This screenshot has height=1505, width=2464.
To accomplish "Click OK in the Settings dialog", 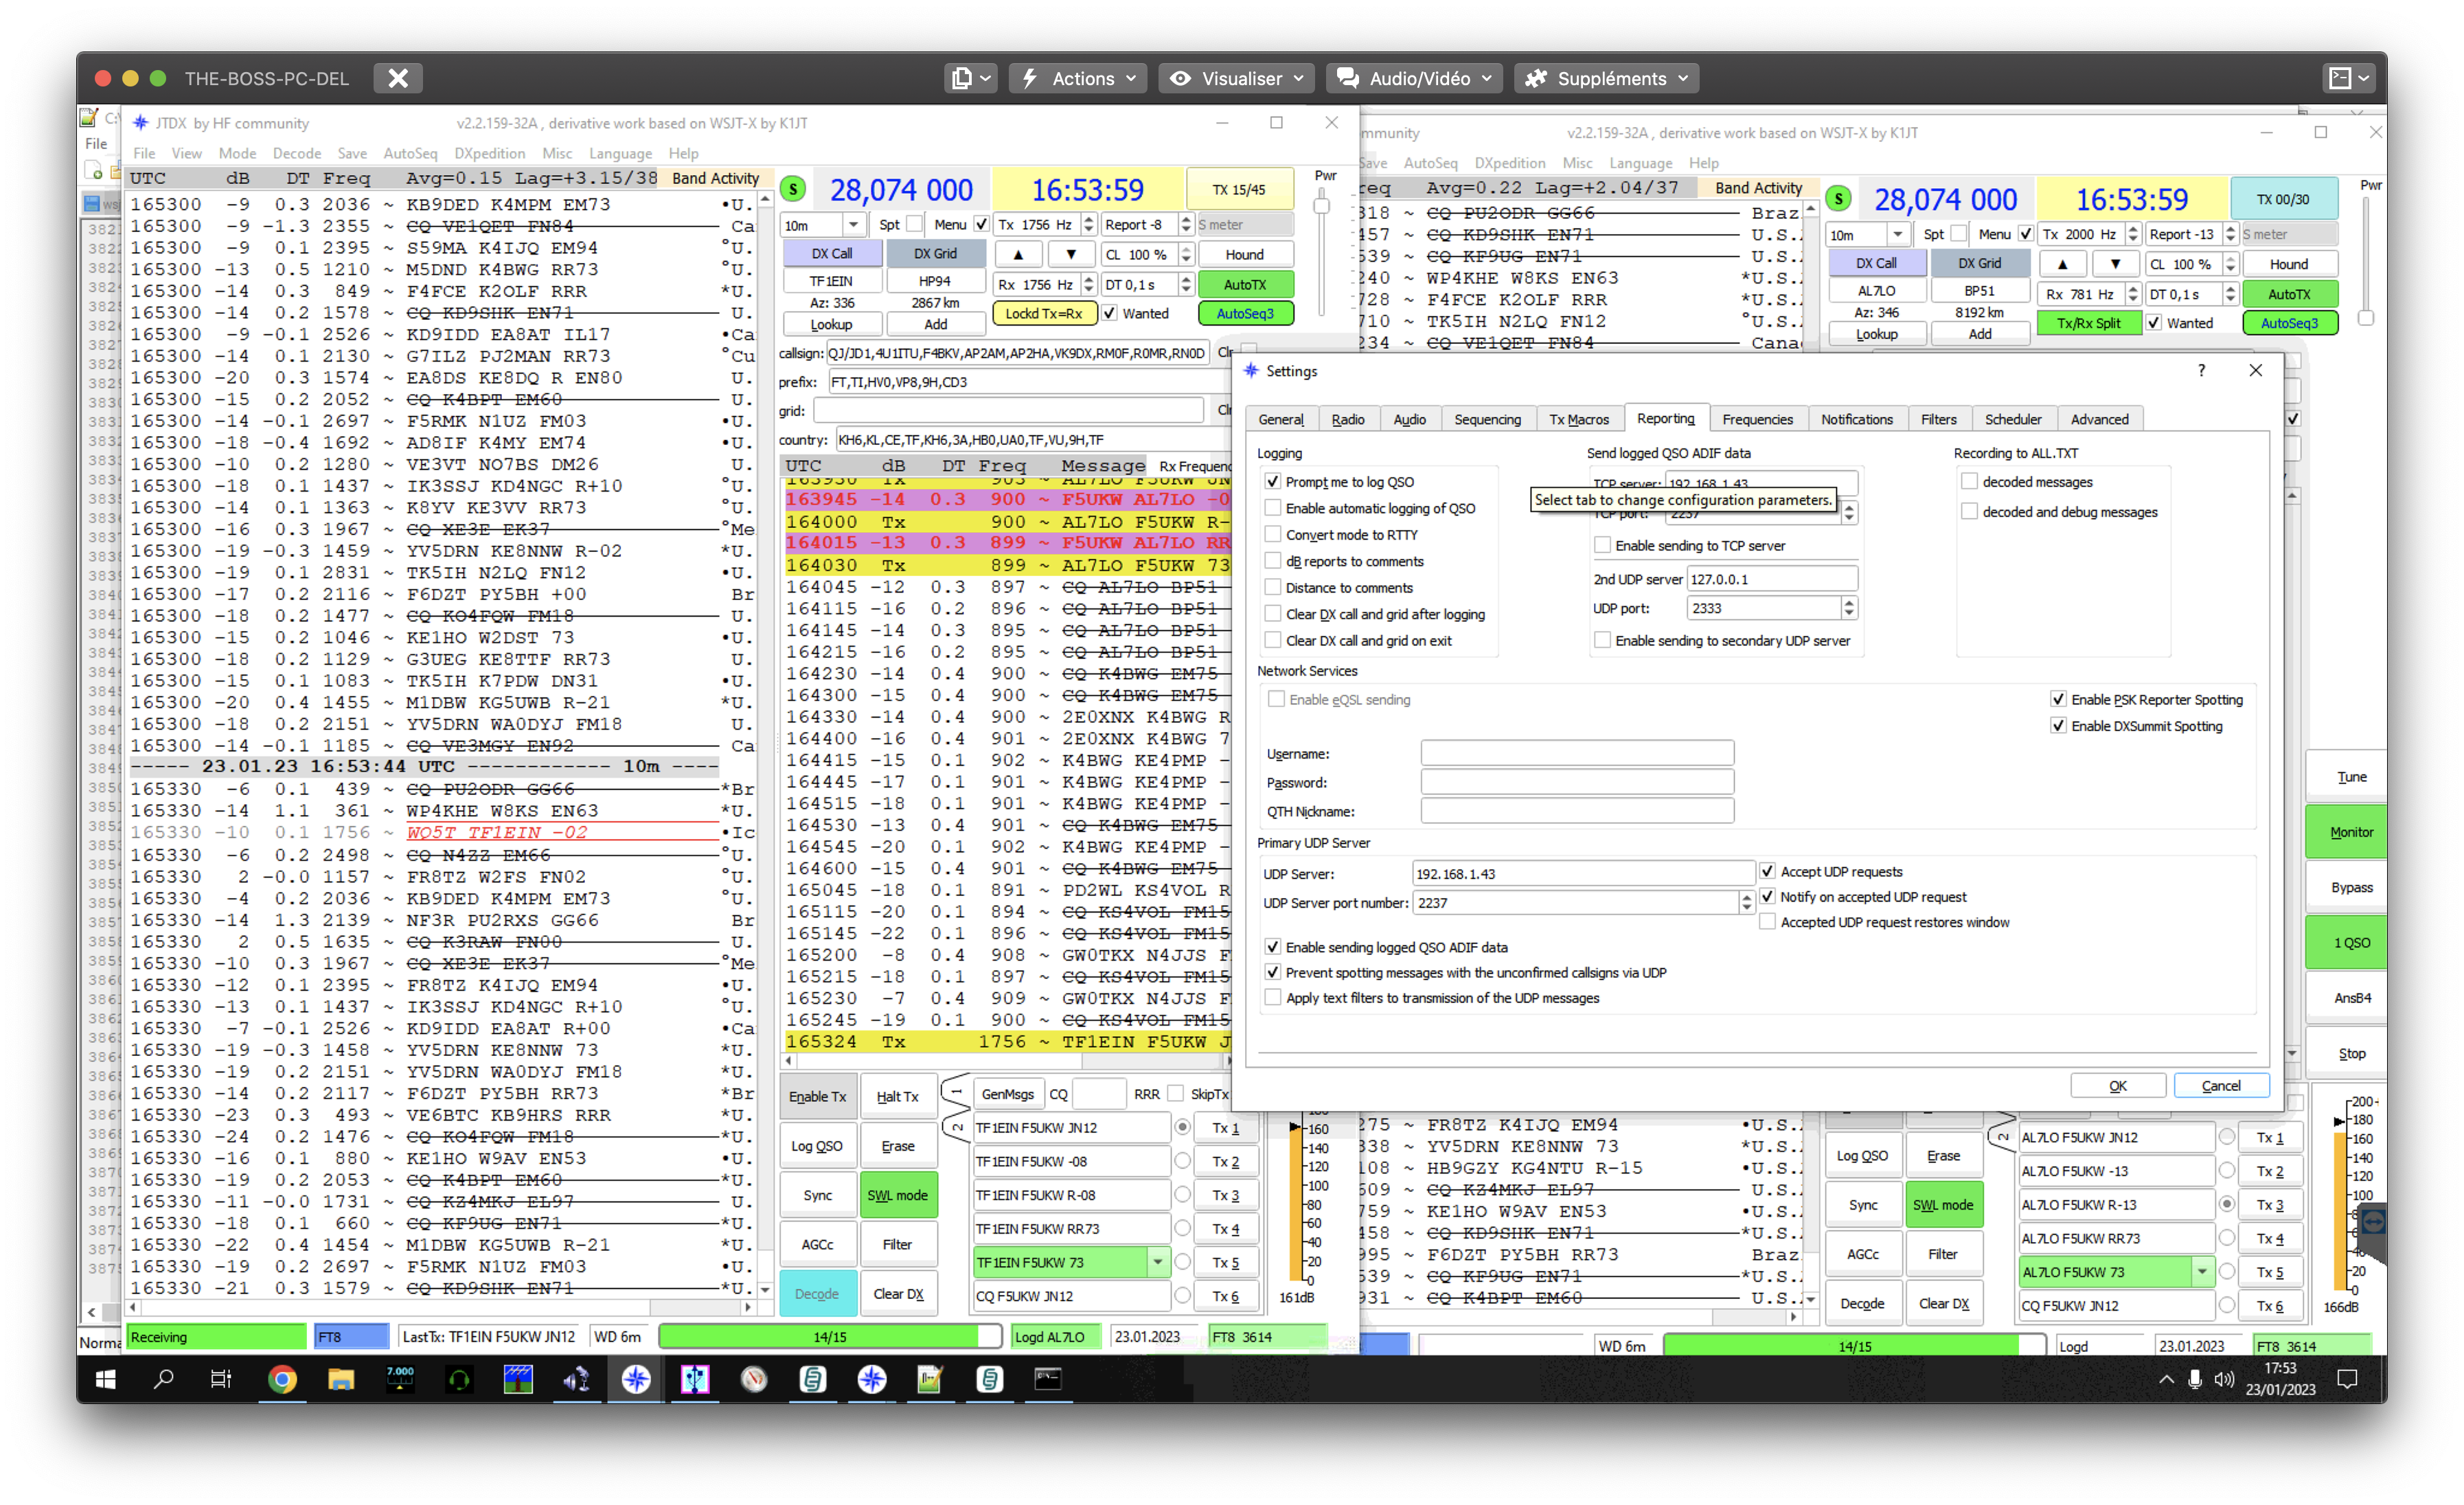I will tap(2117, 1086).
